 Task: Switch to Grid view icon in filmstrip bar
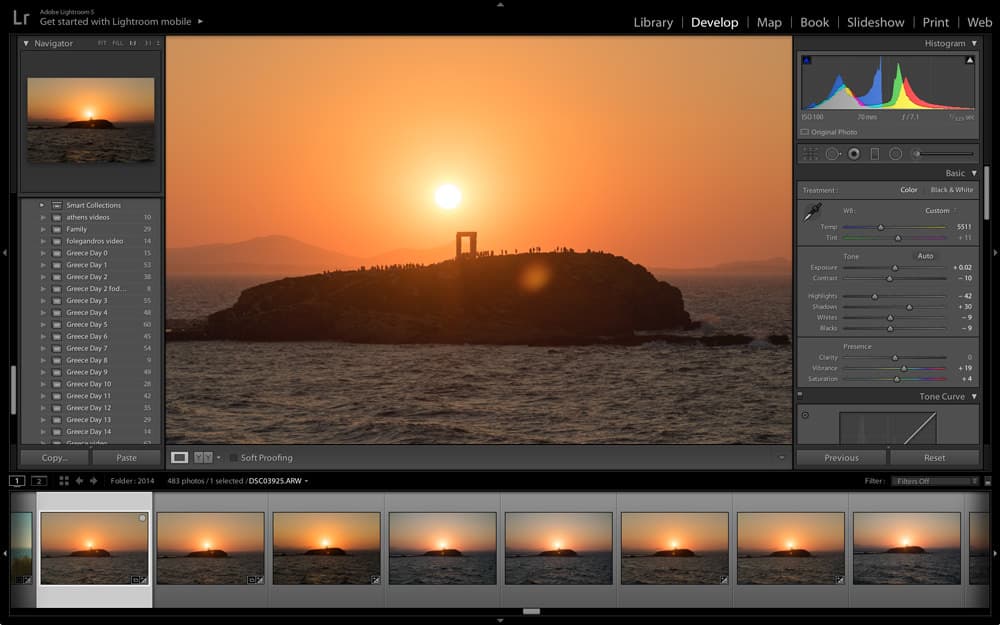pyautogui.click(x=64, y=481)
